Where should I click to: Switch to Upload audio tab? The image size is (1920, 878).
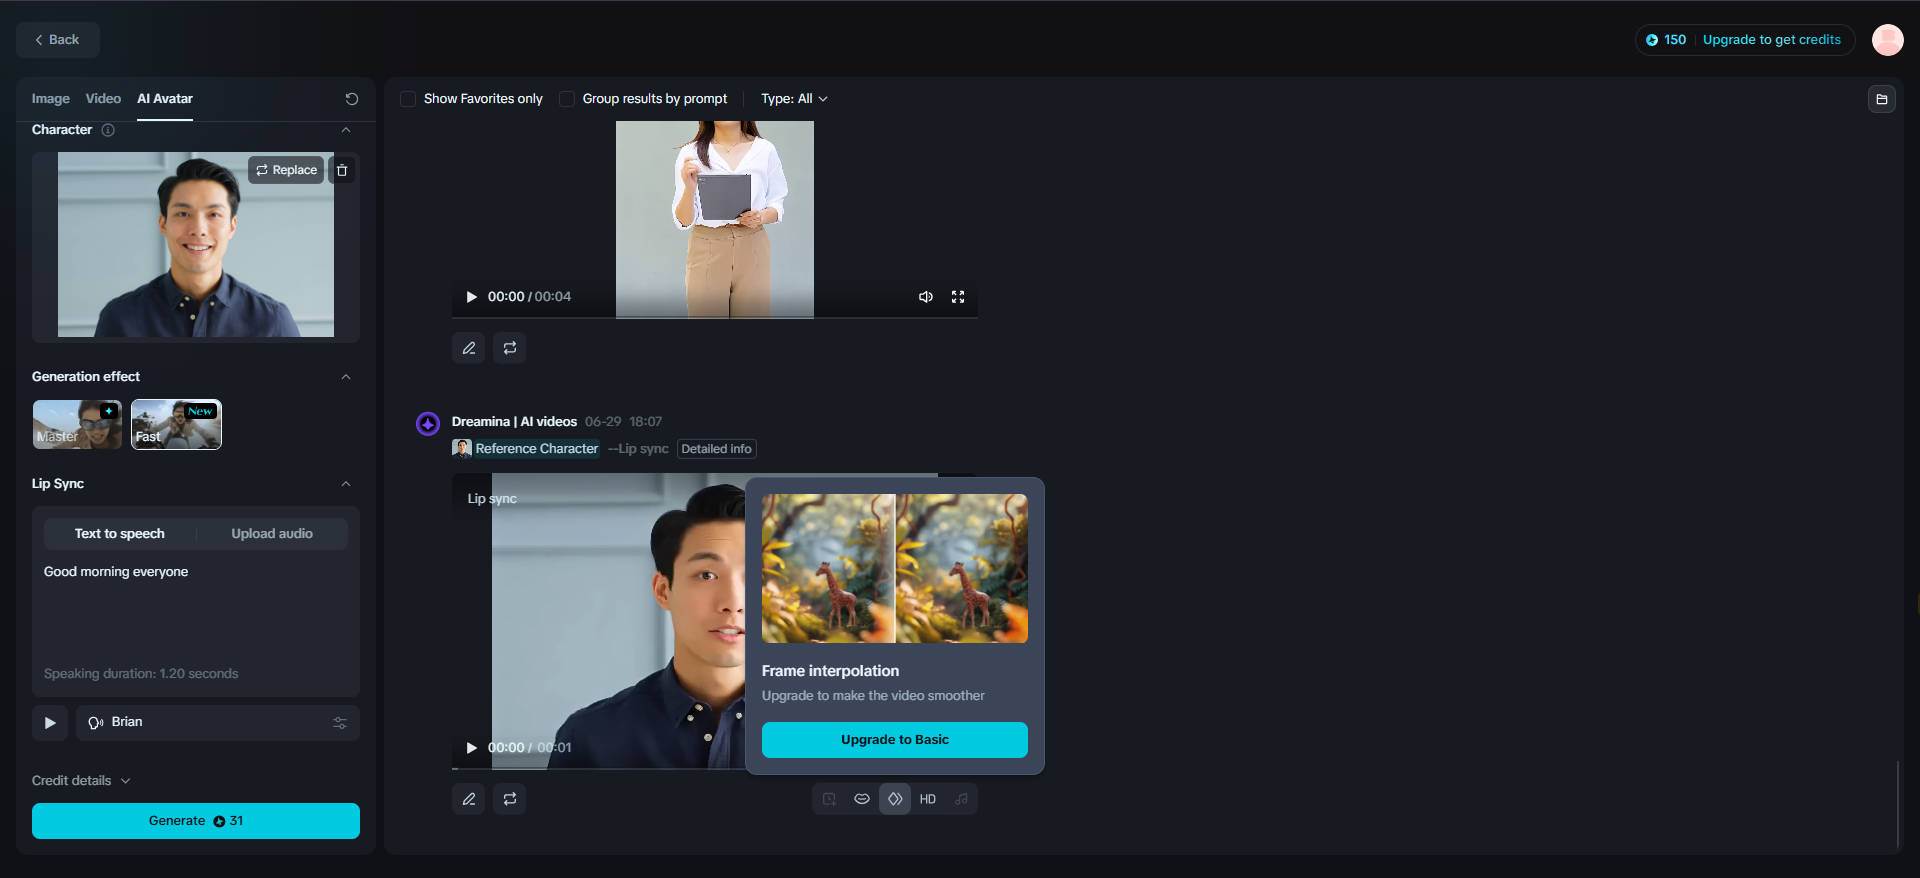coord(272,534)
